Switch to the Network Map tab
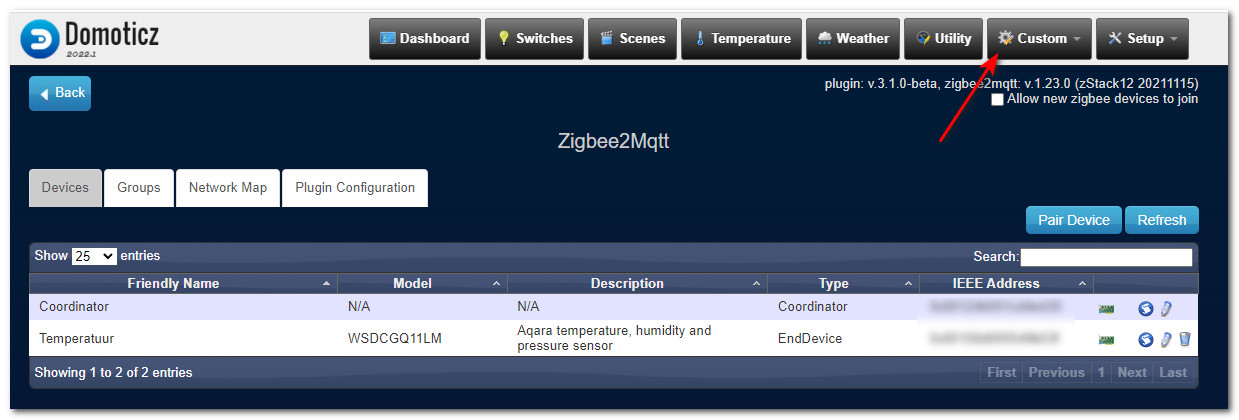The image size is (1239, 420). click(228, 188)
